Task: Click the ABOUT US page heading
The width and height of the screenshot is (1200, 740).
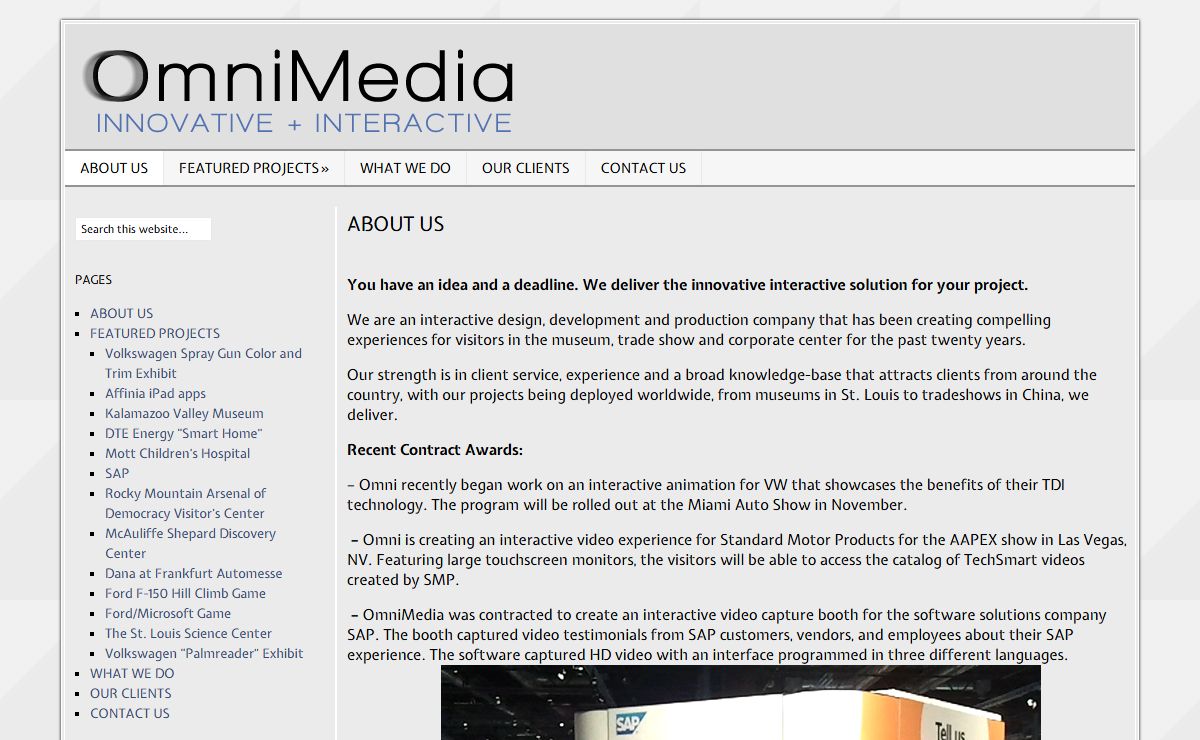Action: pos(396,224)
